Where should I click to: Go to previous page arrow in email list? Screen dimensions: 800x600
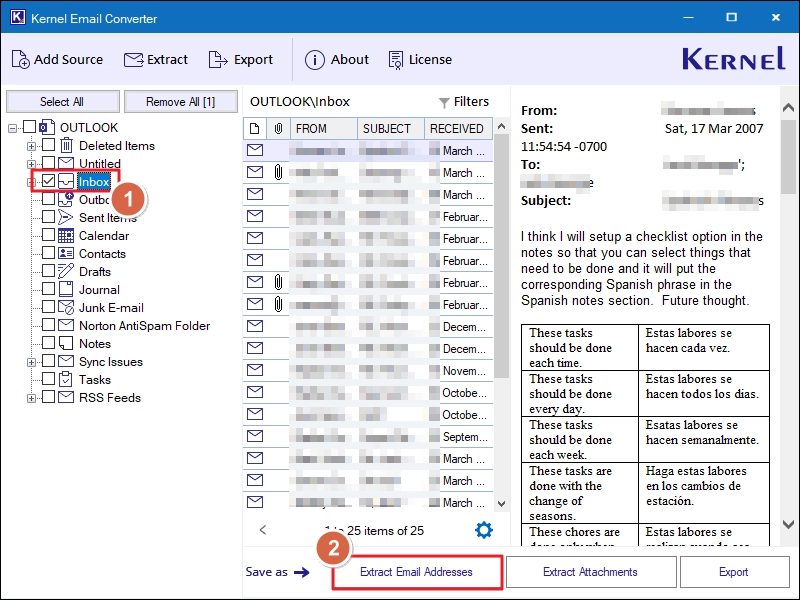pyautogui.click(x=263, y=530)
